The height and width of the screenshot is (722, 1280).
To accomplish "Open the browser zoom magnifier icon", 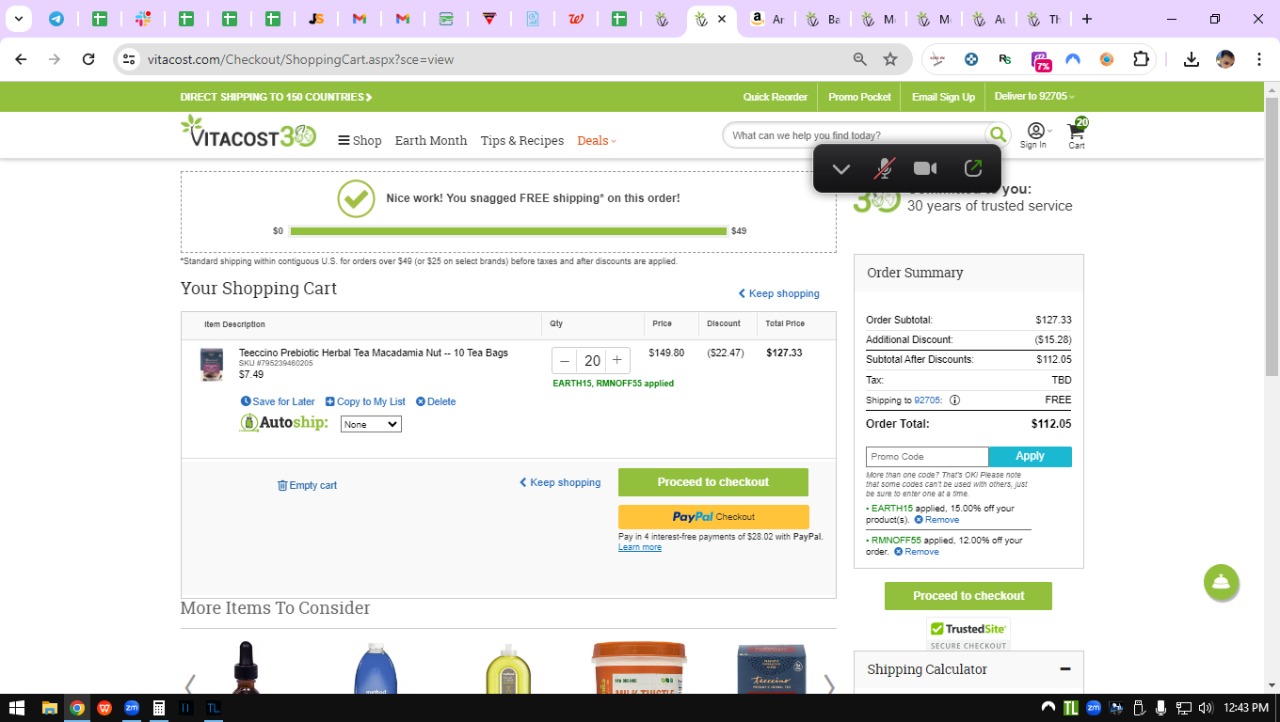I will click(x=860, y=59).
